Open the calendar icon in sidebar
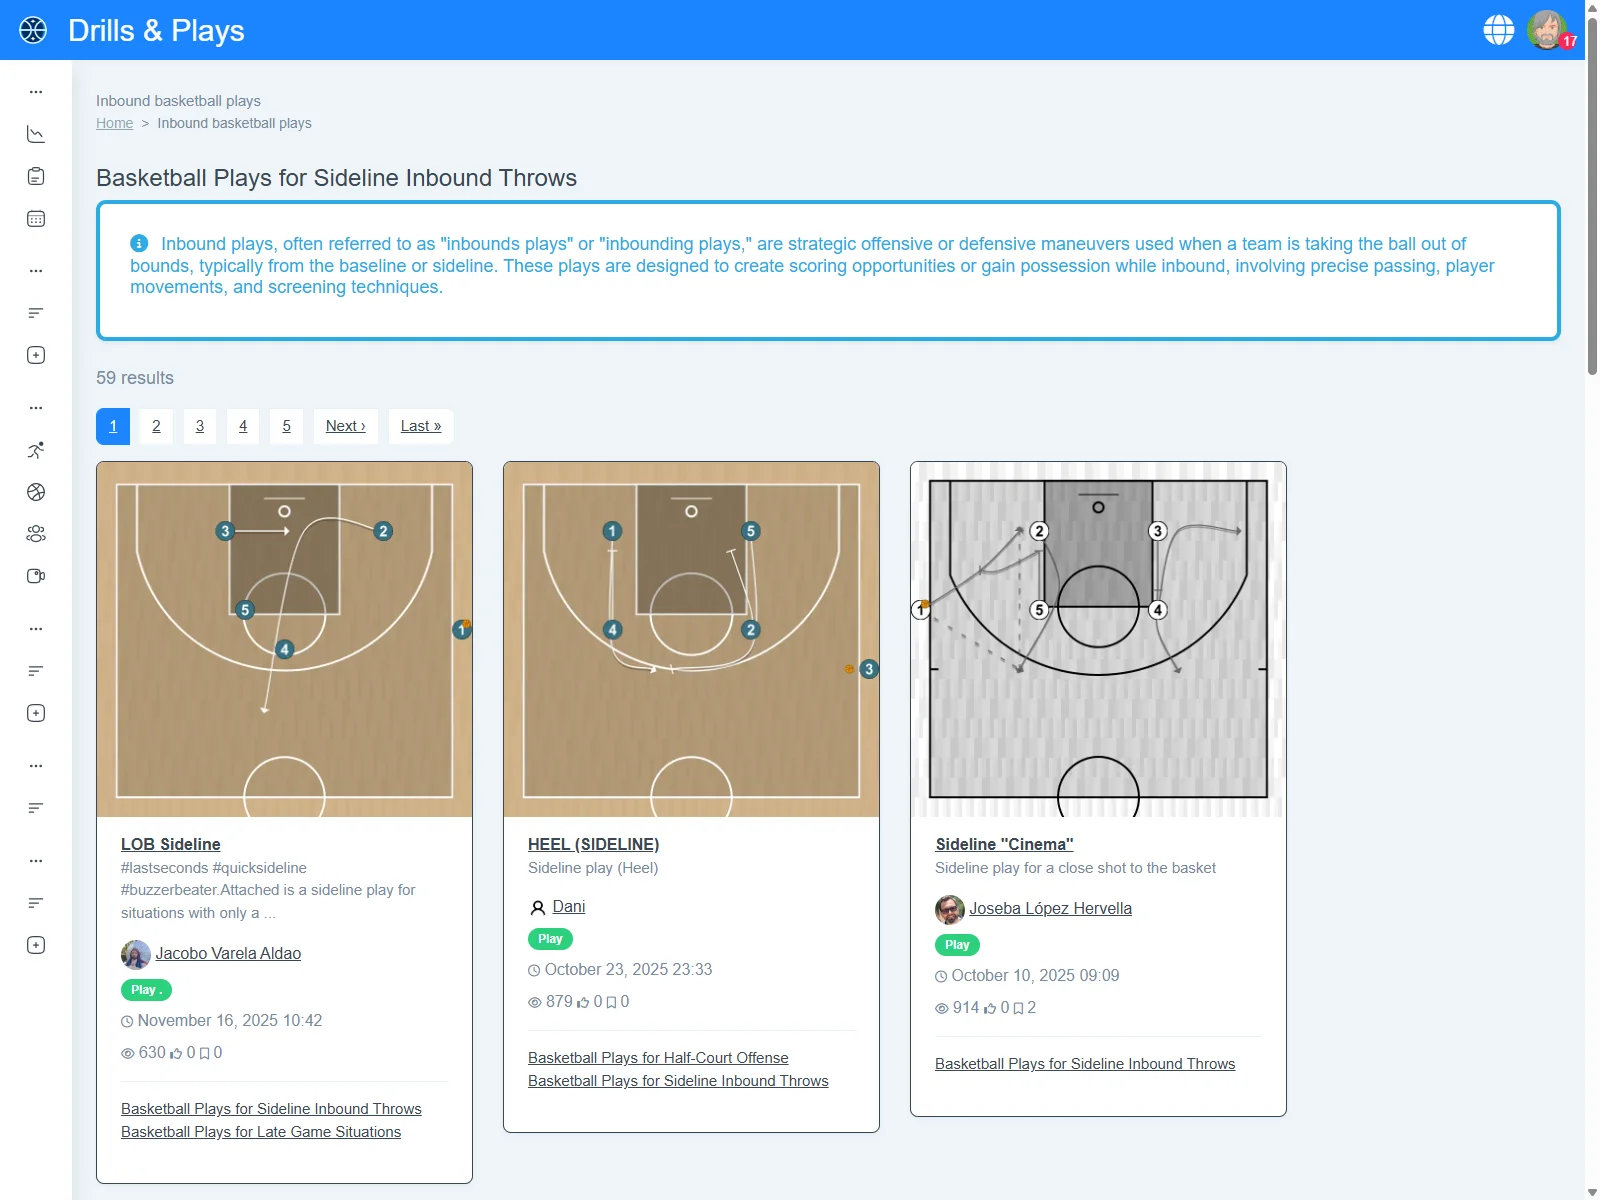Viewport: 1600px width, 1200px height. (36, 219)
